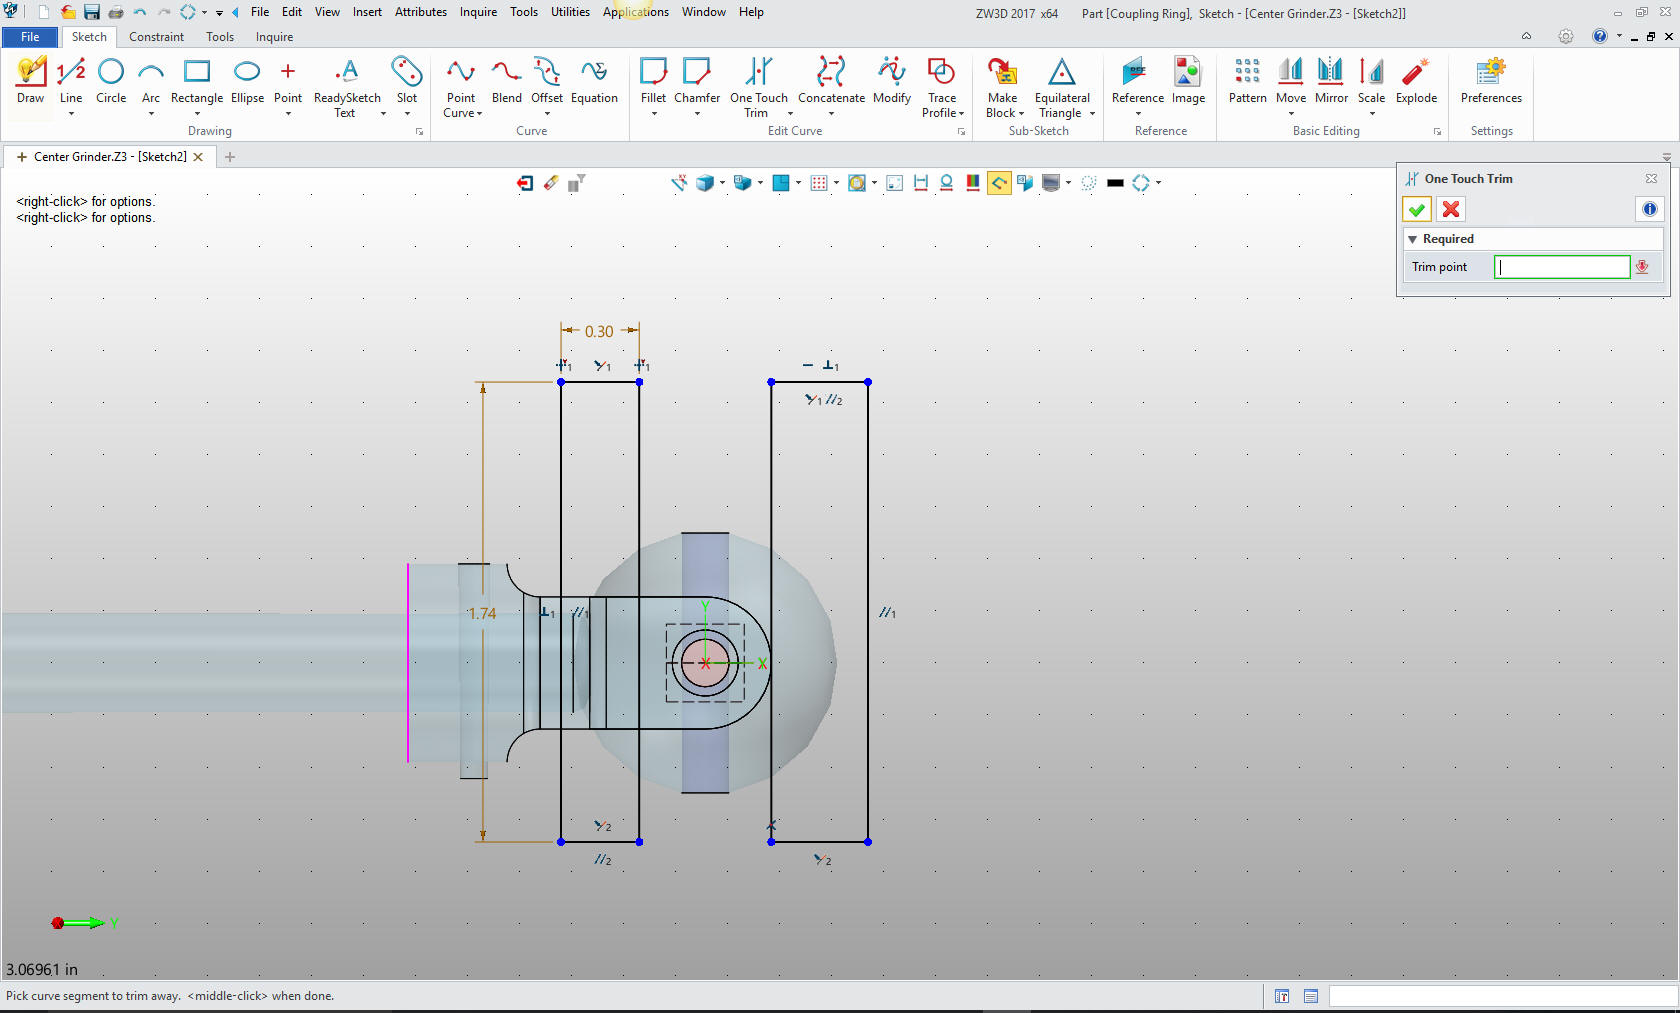Open sketch Preferences
Screen dimensions: 1680x1013
point(1491,80)
